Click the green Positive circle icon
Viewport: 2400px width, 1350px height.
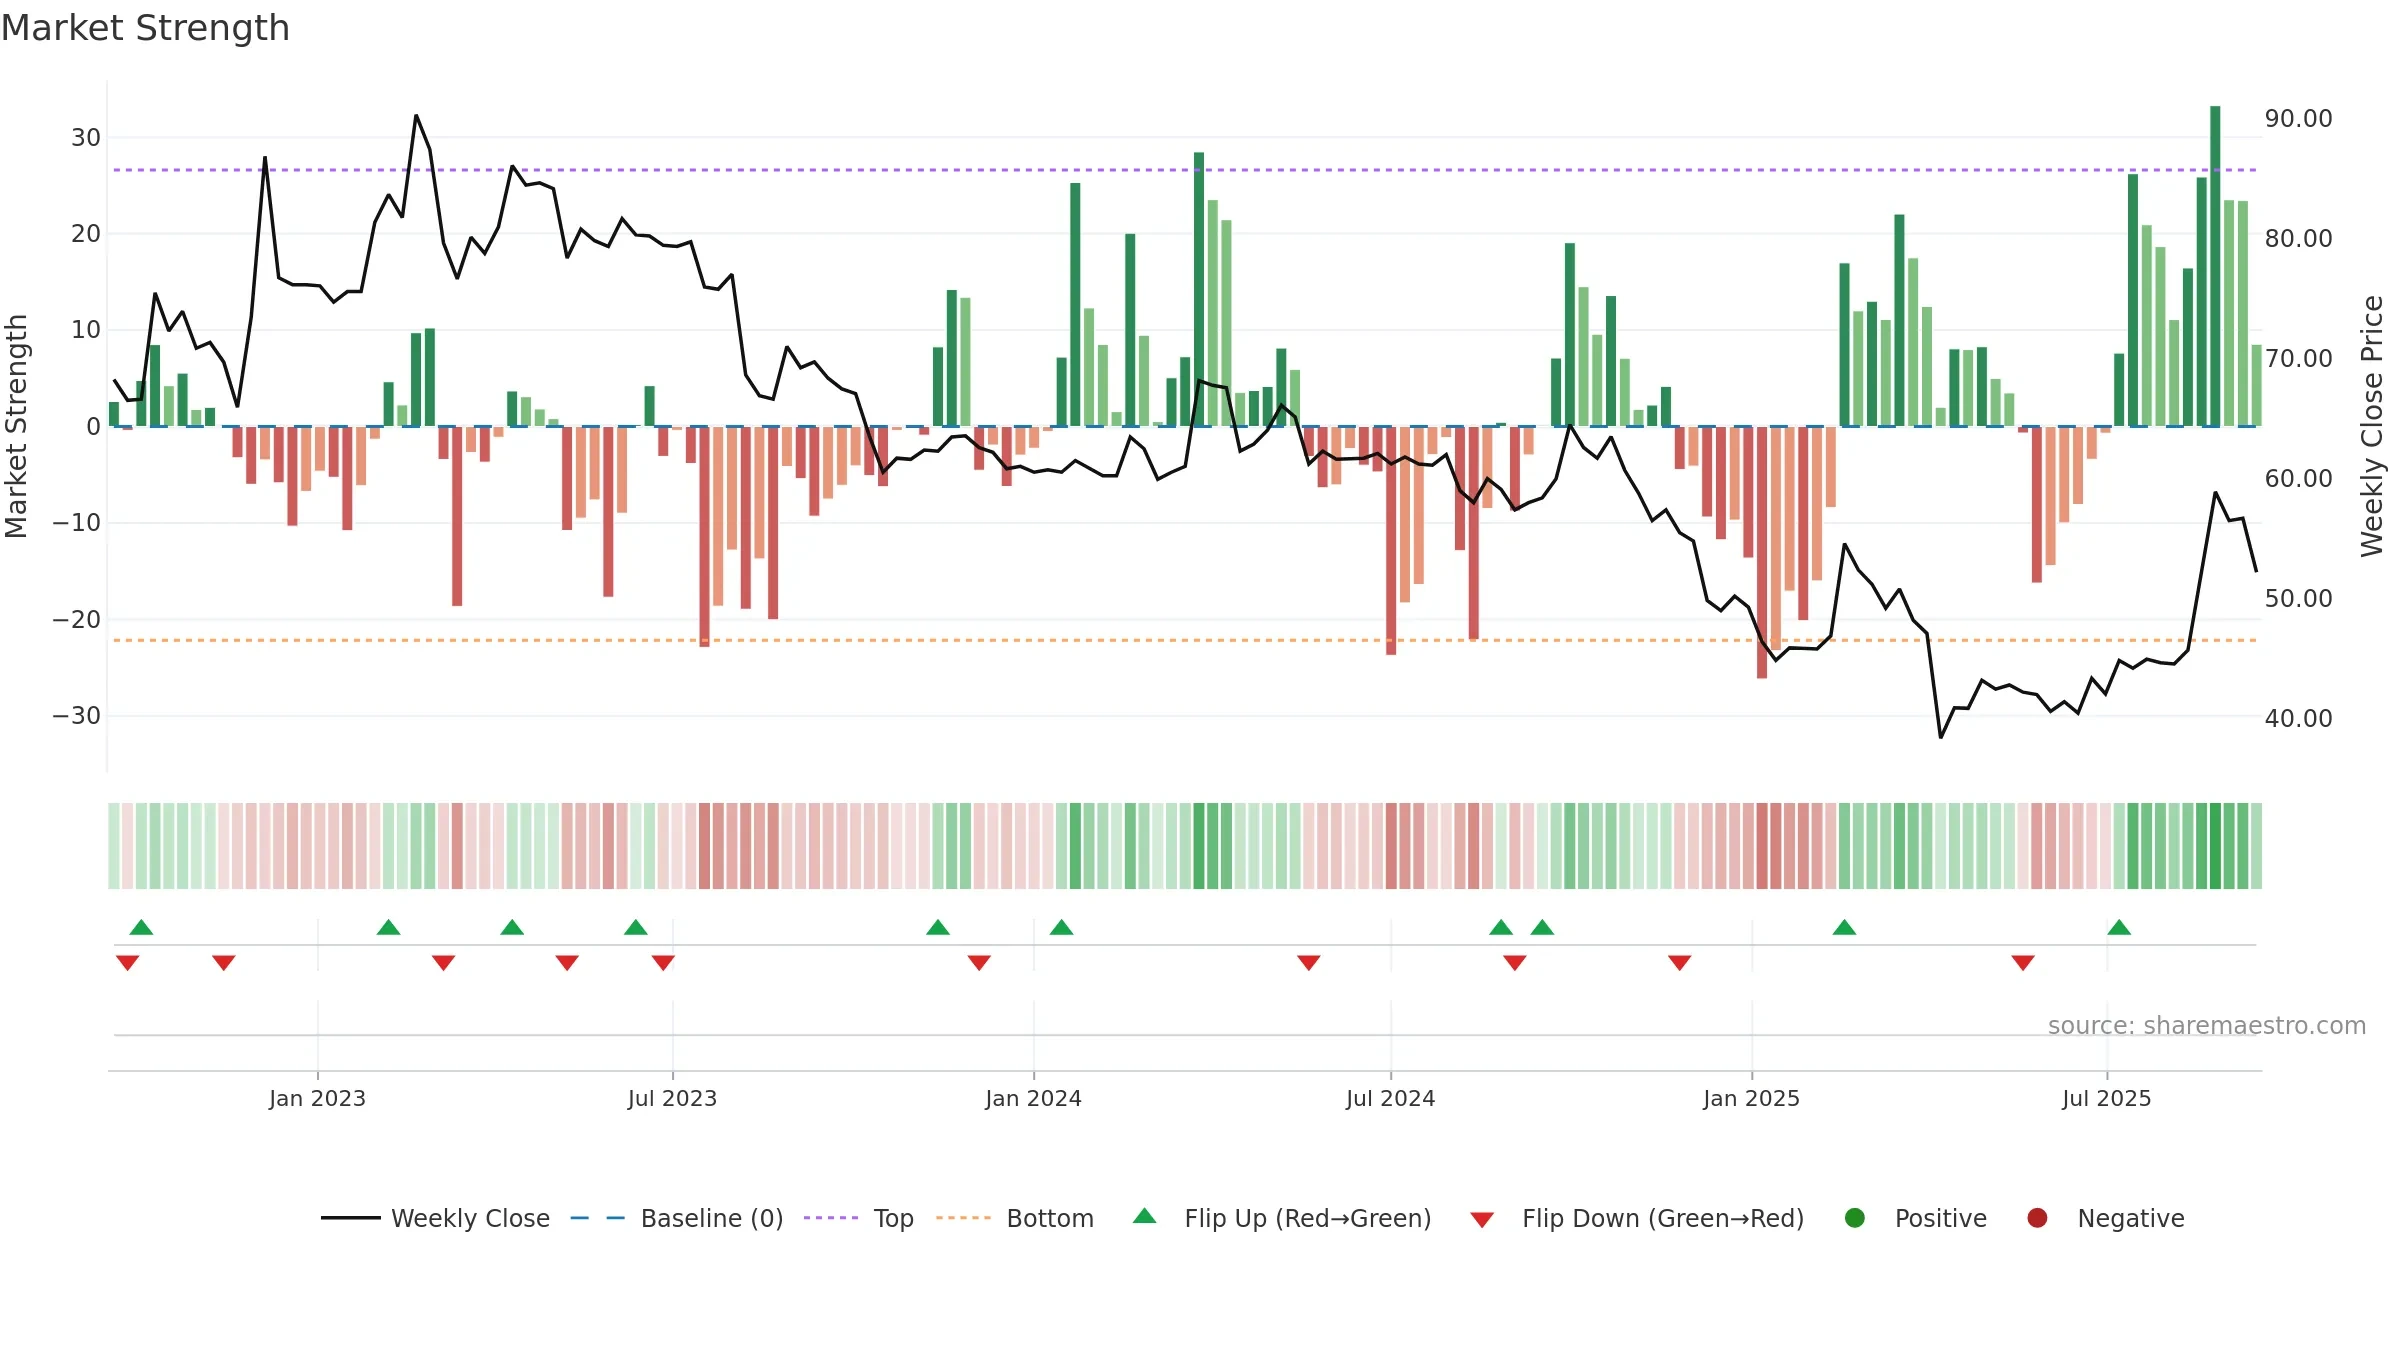tap(1855, 1218)
